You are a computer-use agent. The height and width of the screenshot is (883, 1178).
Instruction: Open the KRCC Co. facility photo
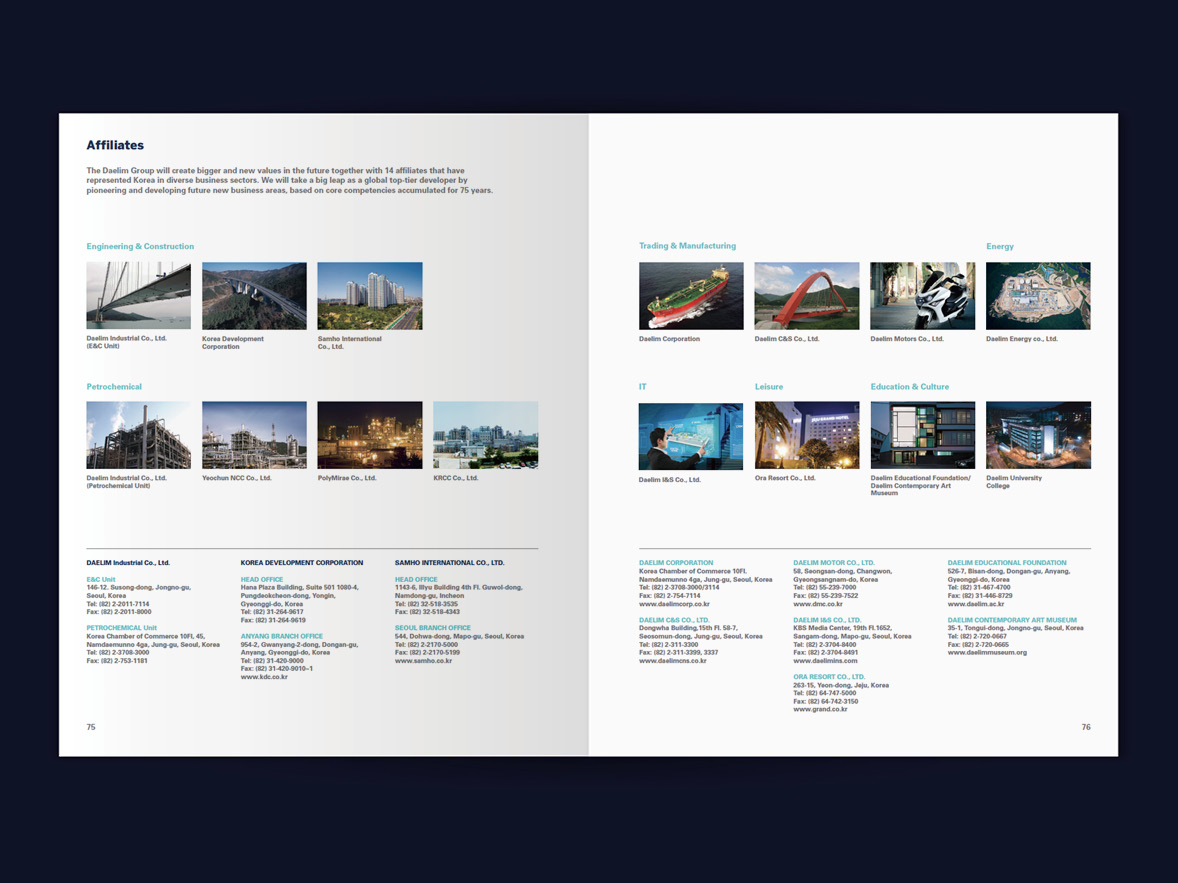[485, 435]
